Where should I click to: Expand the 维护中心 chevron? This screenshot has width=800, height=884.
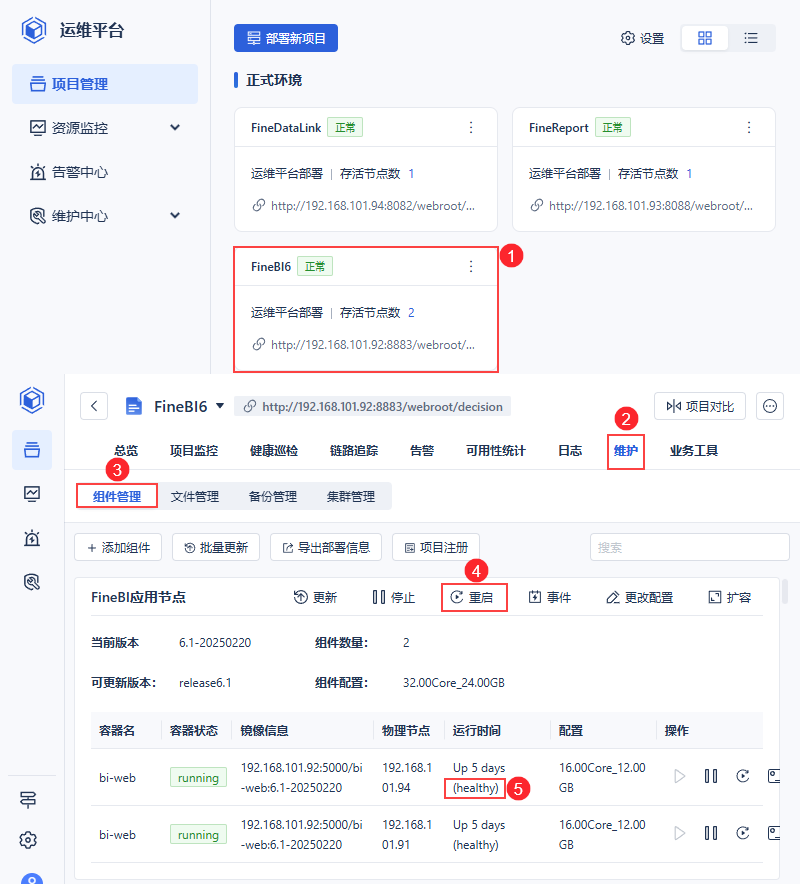coord(175,215)
